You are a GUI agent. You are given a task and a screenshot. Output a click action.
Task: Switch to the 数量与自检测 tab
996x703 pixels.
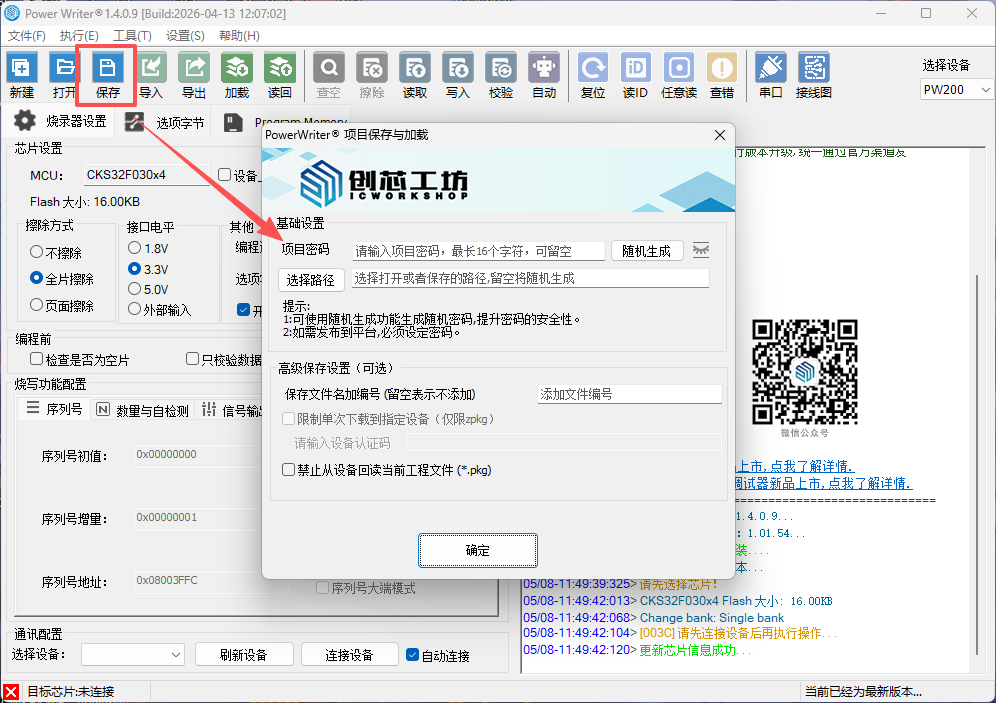pyautogui.click(x=143, y=410)
